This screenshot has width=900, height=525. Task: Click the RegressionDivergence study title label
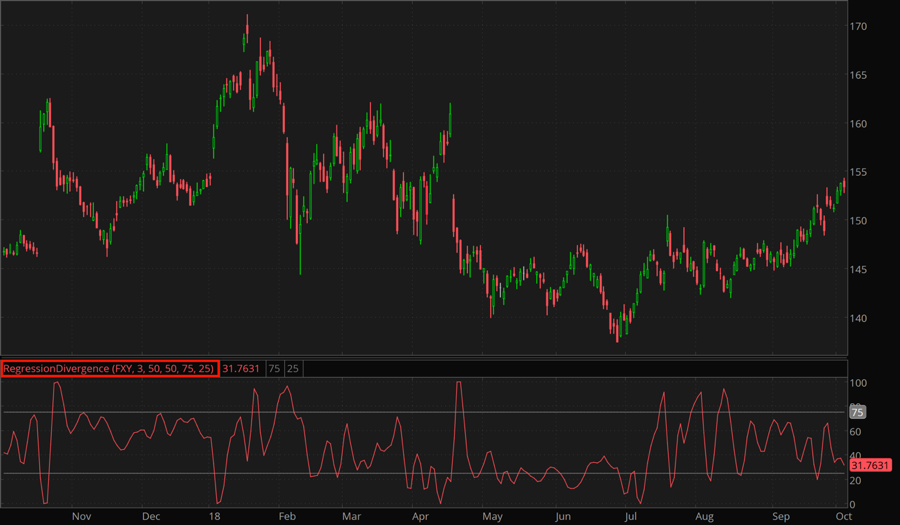tap(109, 368)
